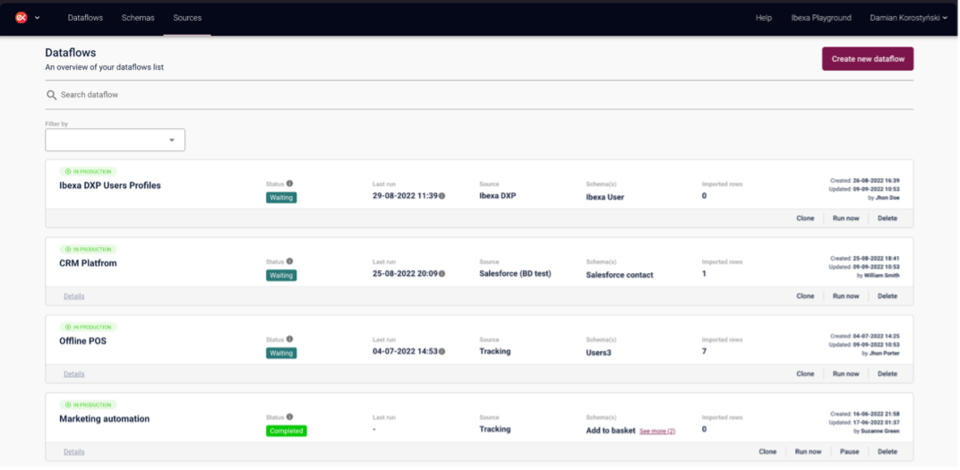This screenshot has width=960, height=470.
Task: Click In Production badge of Offline POS
Action: [x=88, y=327]
